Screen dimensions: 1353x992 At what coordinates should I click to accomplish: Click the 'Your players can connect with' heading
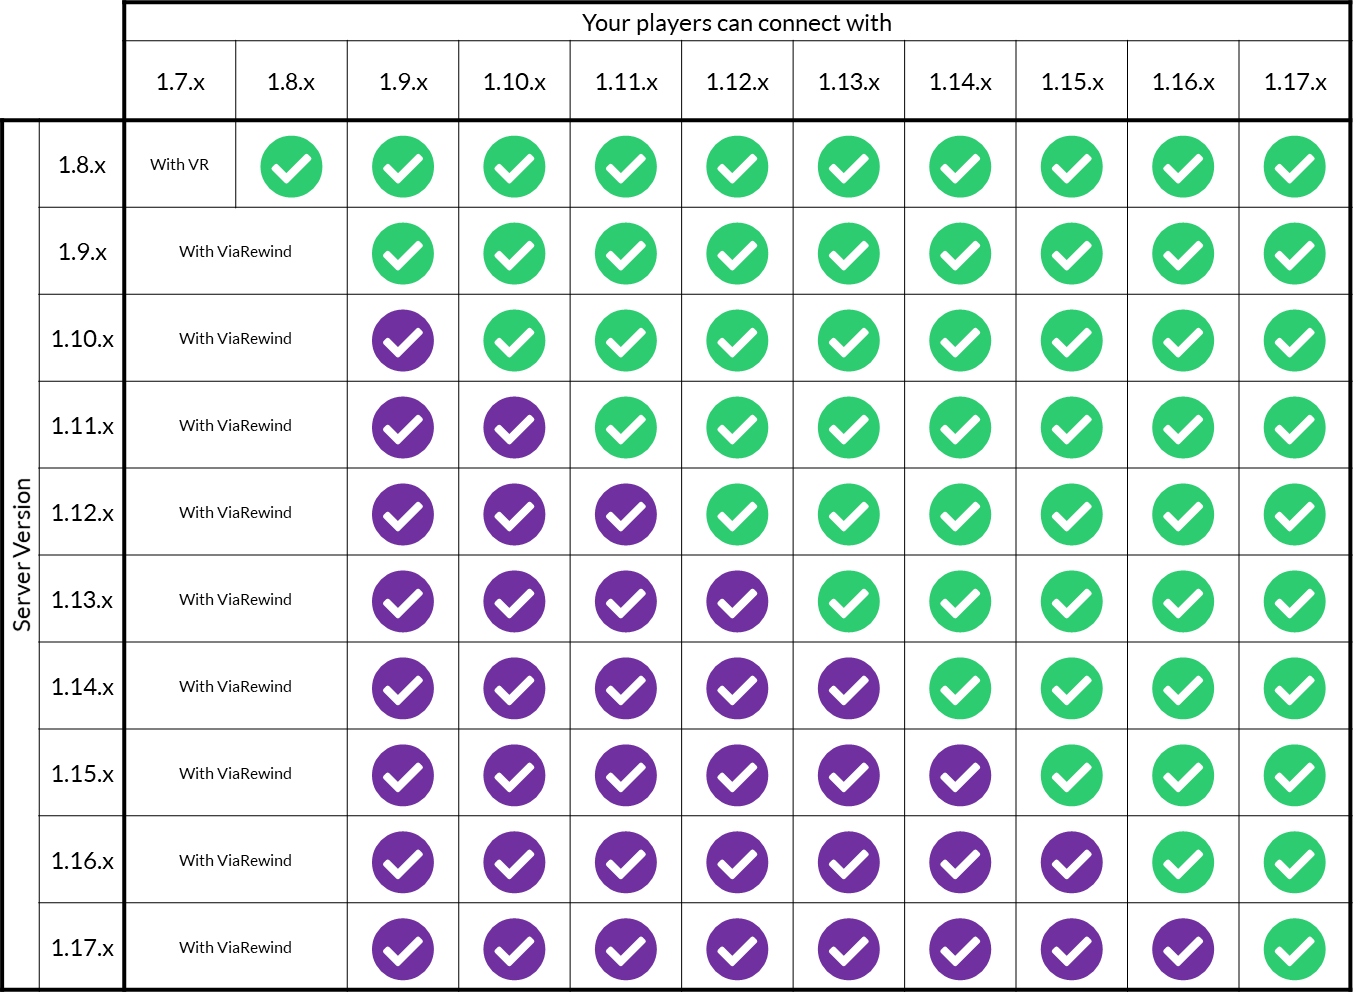click(737, 23)
